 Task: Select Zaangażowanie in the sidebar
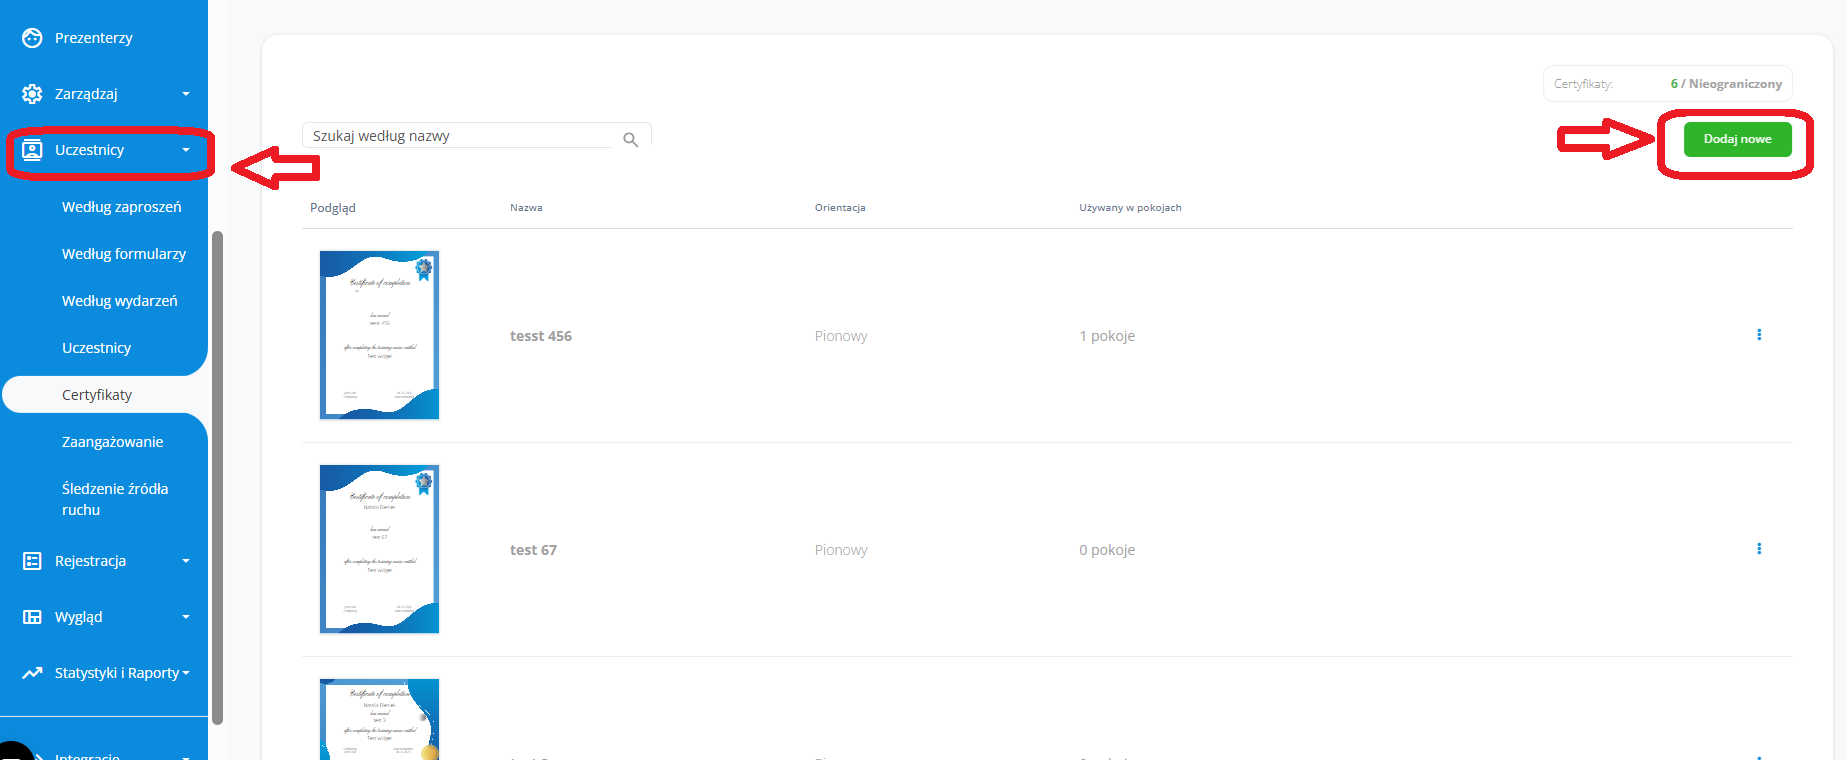(x=112, y=442)
